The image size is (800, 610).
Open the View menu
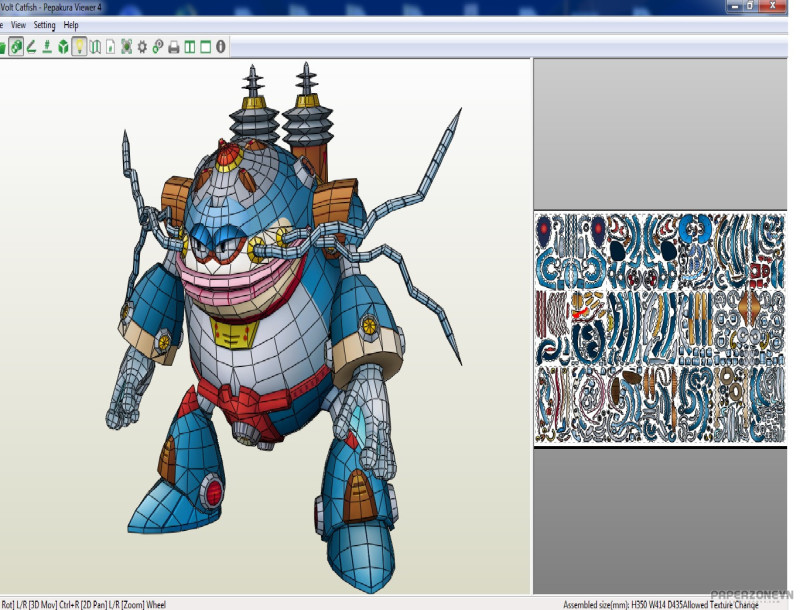(x=18, y=24)
